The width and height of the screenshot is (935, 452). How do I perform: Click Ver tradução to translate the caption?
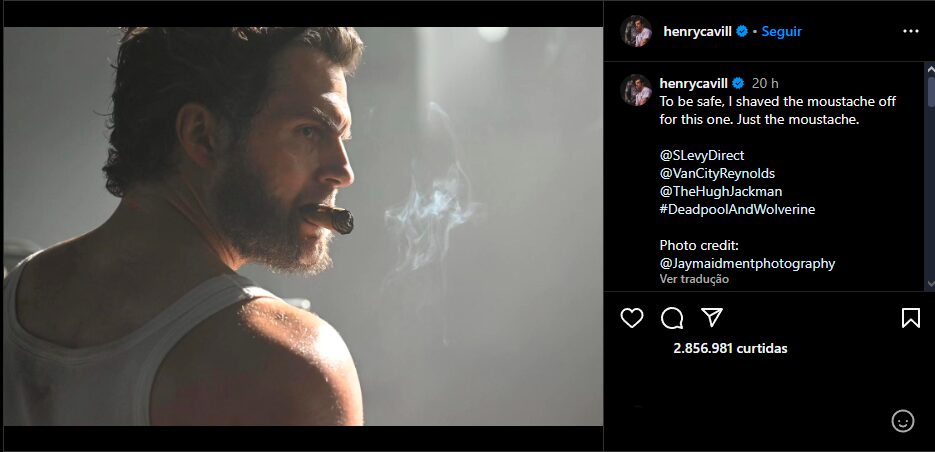(694, 279)
